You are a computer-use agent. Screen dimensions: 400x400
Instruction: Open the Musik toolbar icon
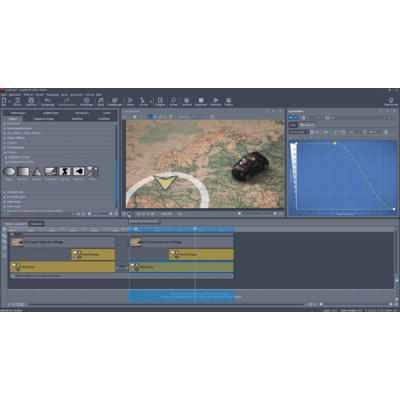[101, 100]
